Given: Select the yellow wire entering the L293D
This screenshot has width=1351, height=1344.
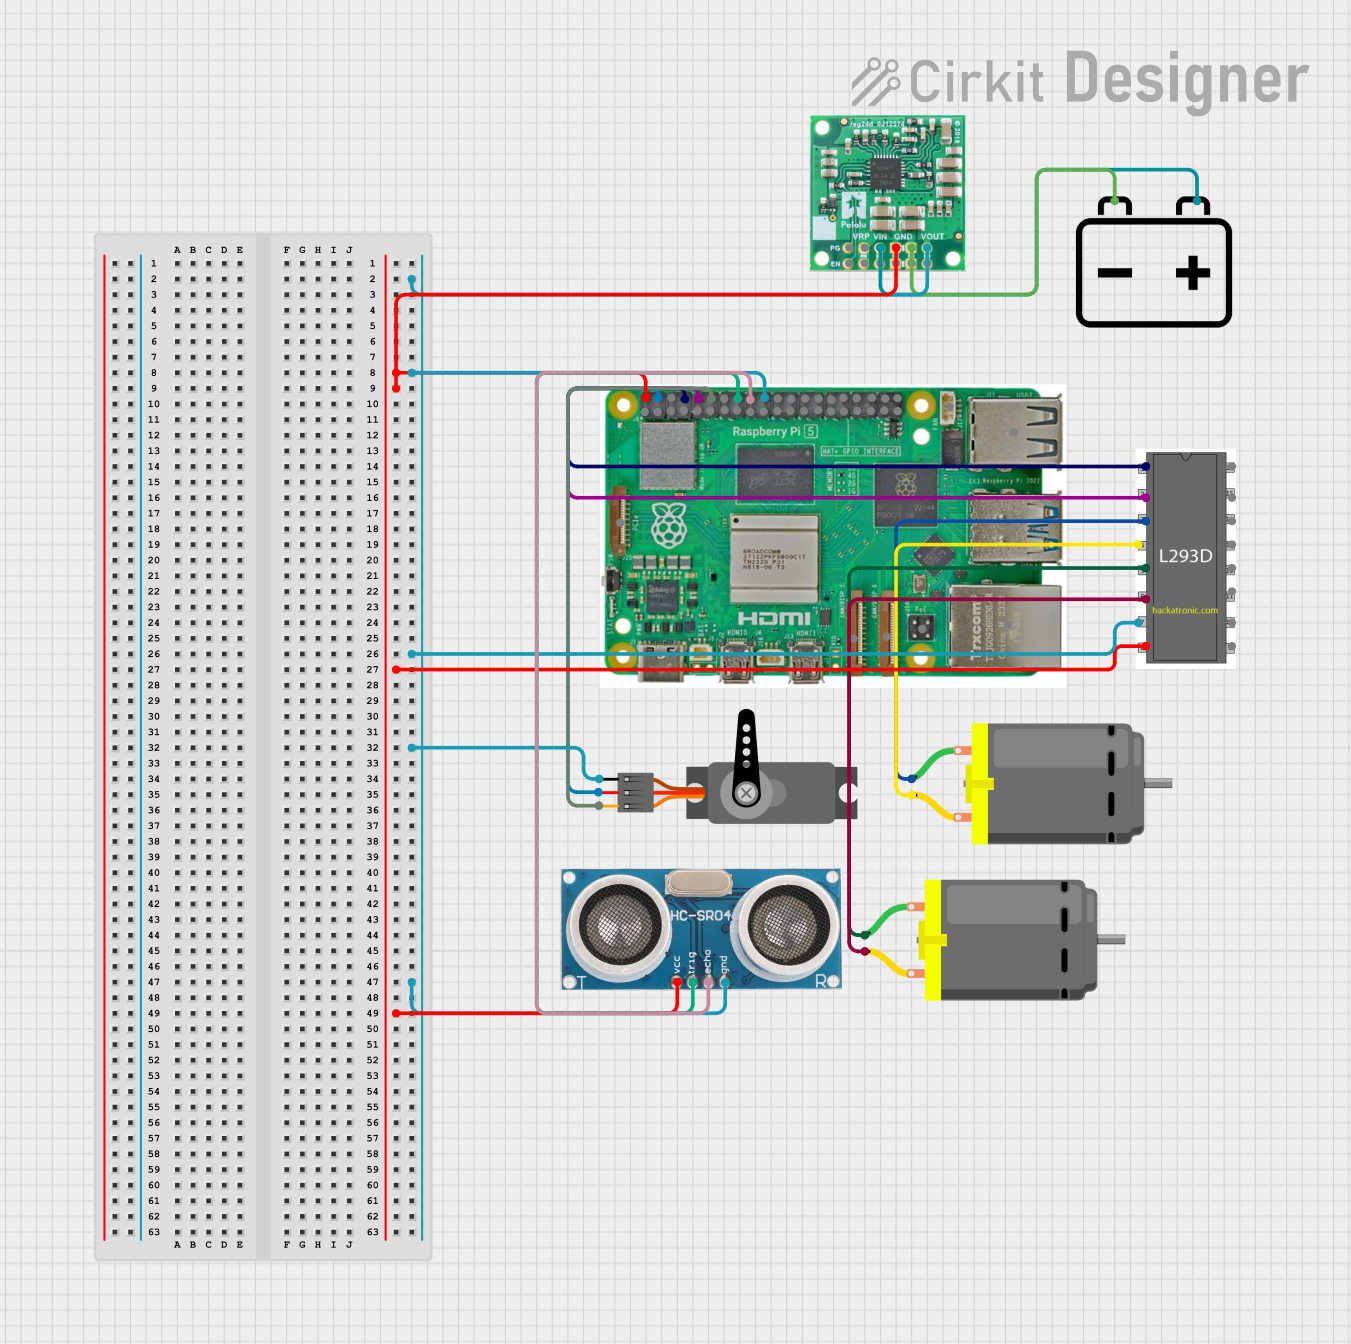Looking at the screenshot, I should [x=1018, y=545].
